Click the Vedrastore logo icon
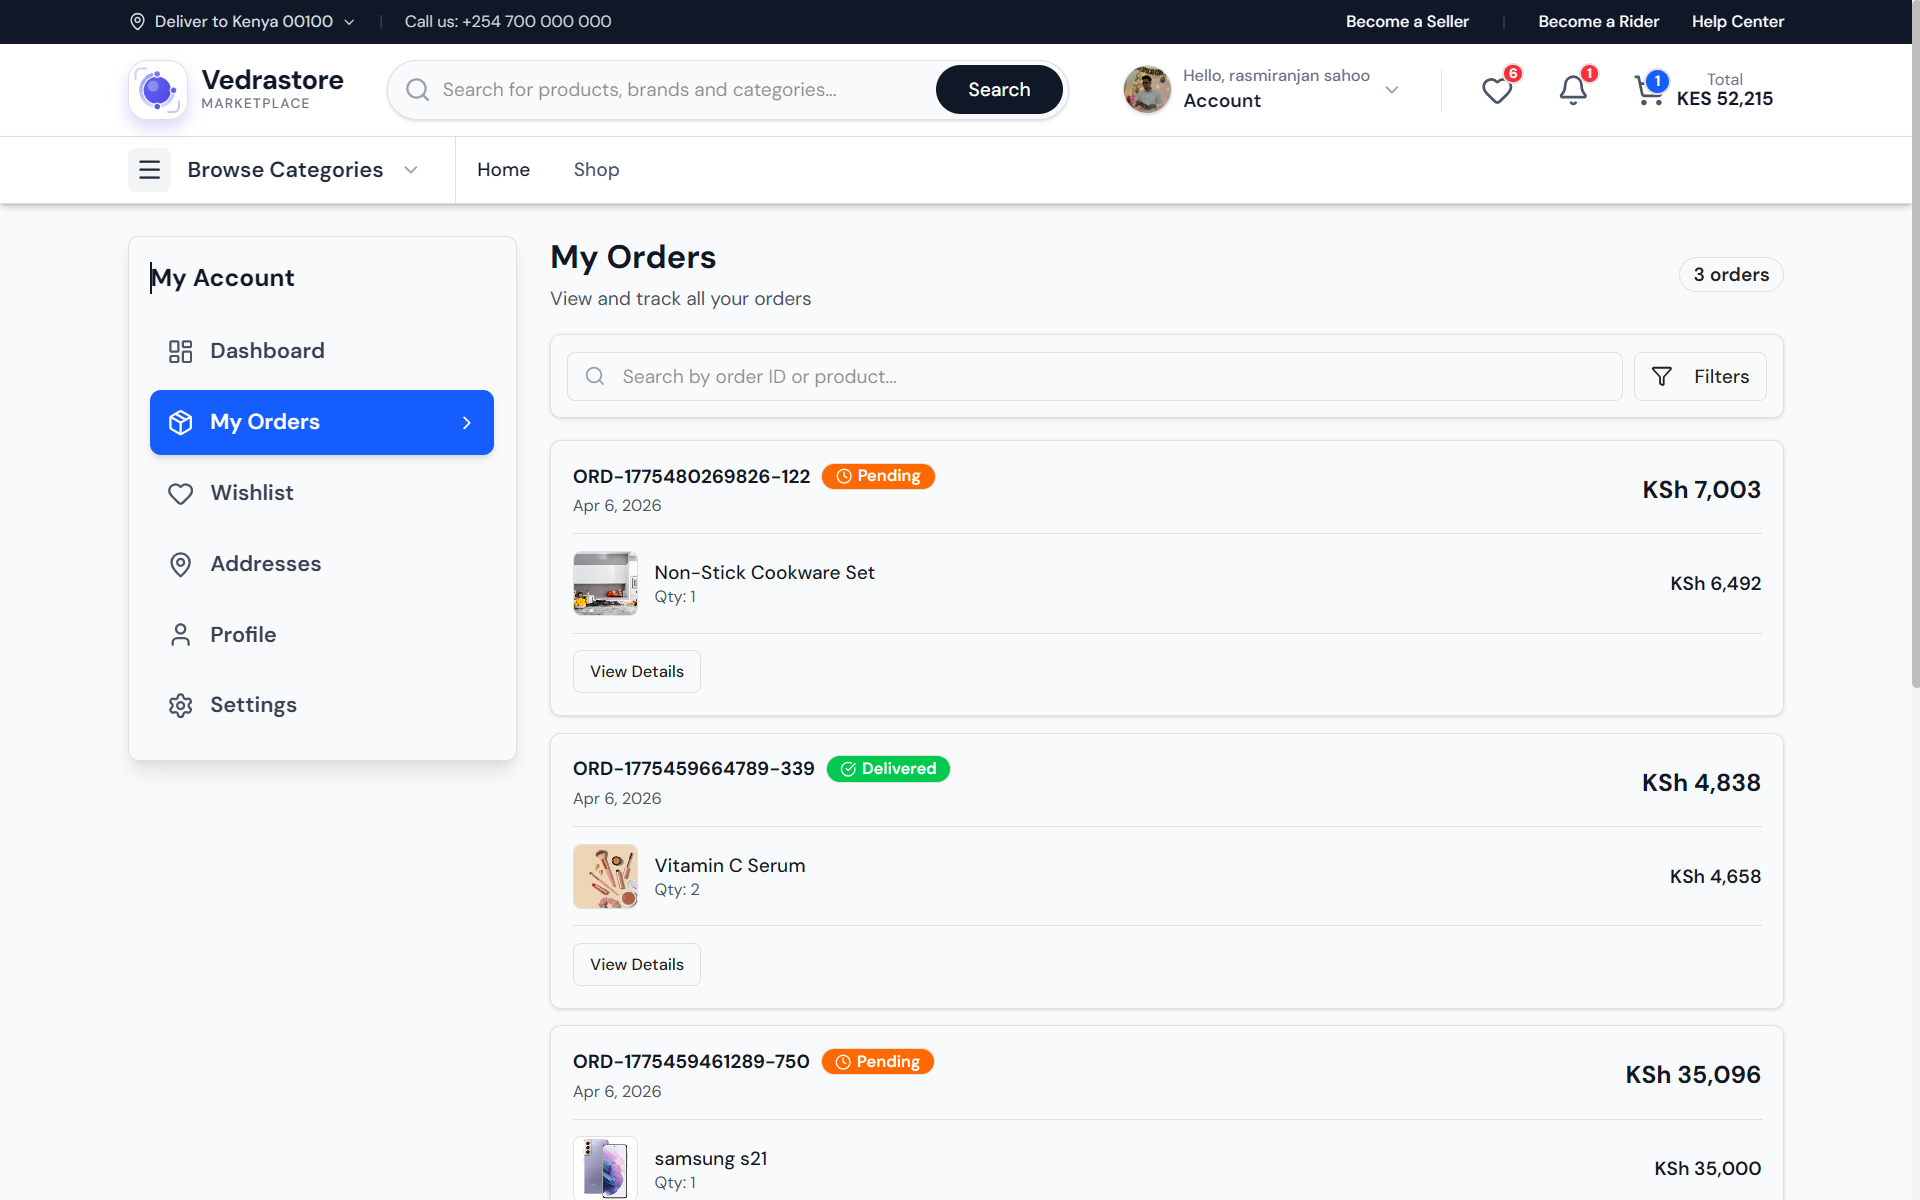 pos(158,90)
